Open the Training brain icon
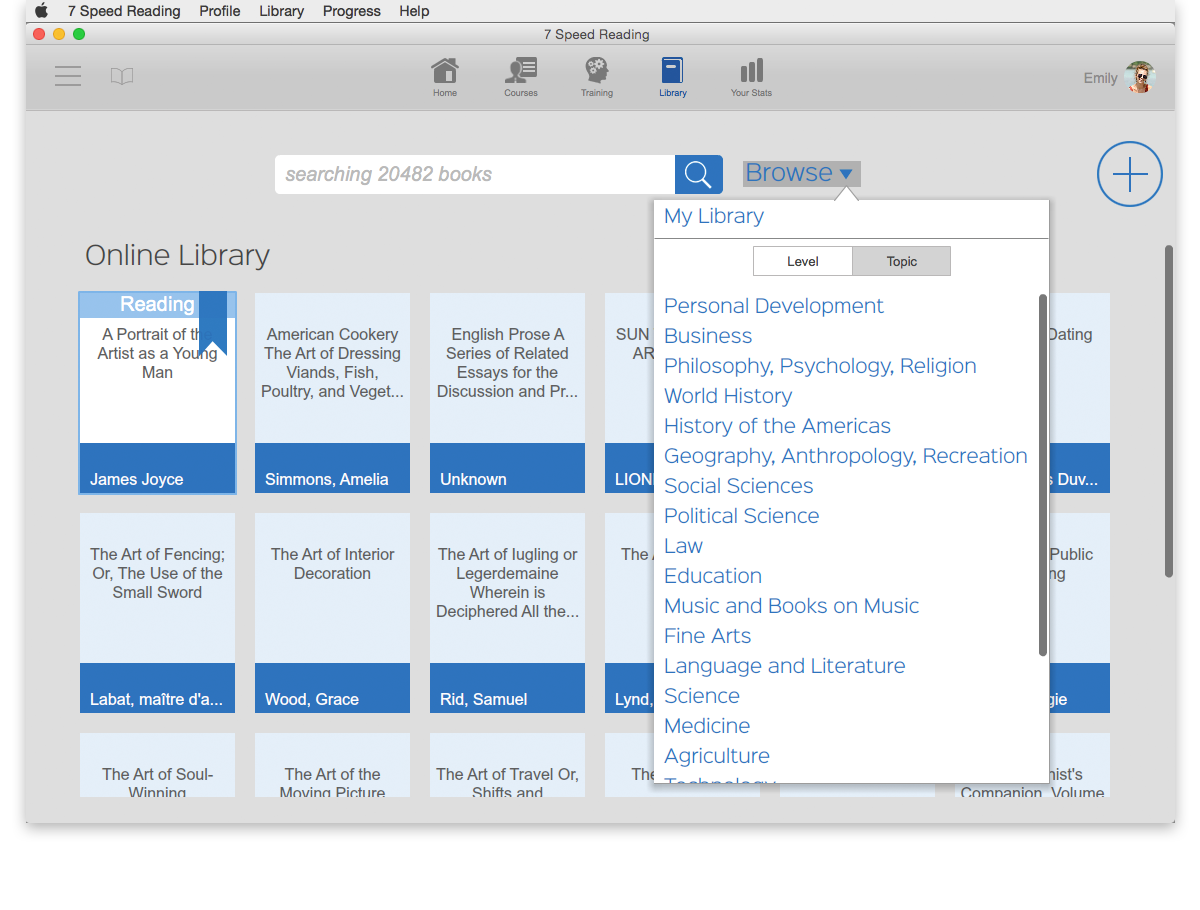 tap(597, 77)
